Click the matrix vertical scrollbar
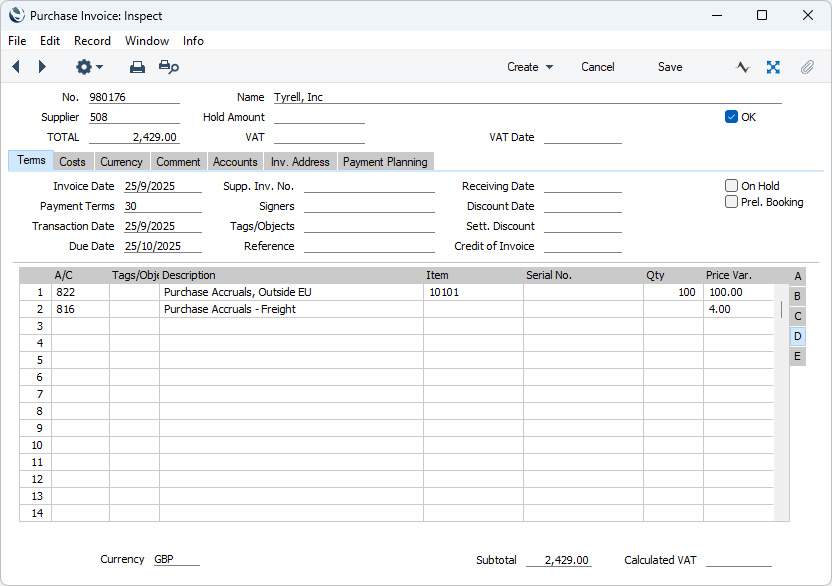 [x=782, y=402]
